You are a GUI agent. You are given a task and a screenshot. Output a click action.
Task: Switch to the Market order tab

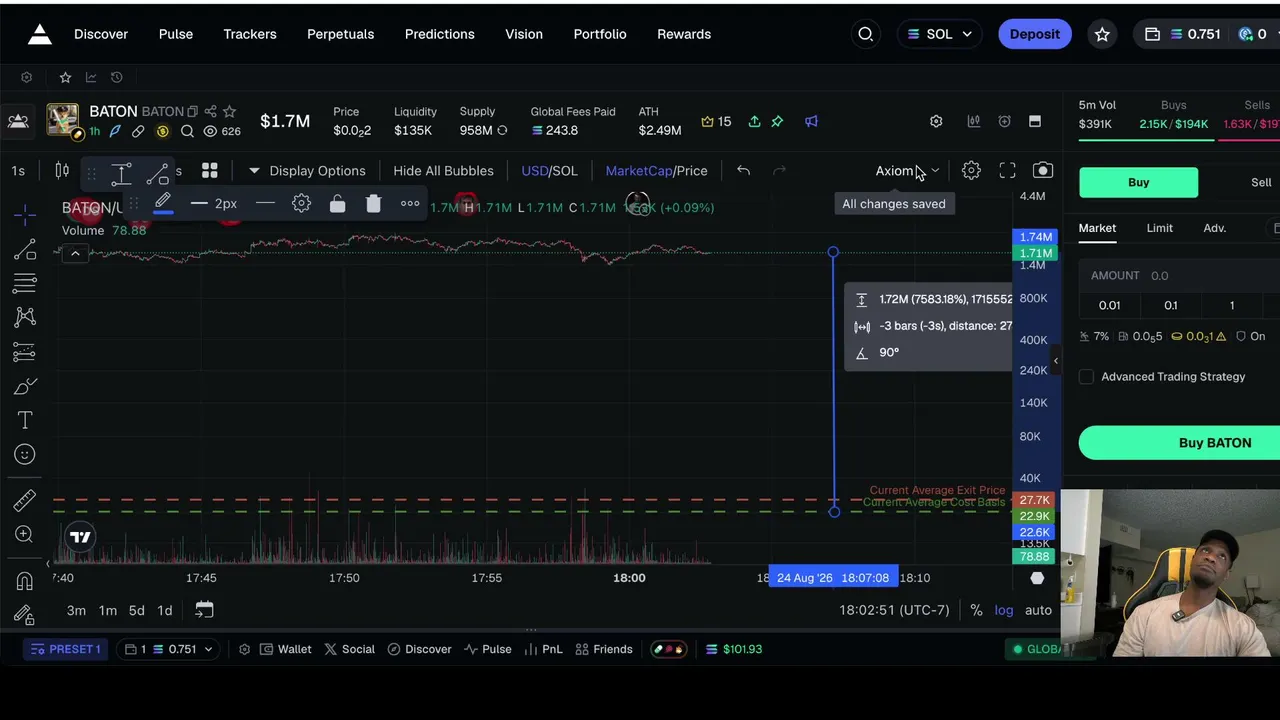tap(1097, 228)
